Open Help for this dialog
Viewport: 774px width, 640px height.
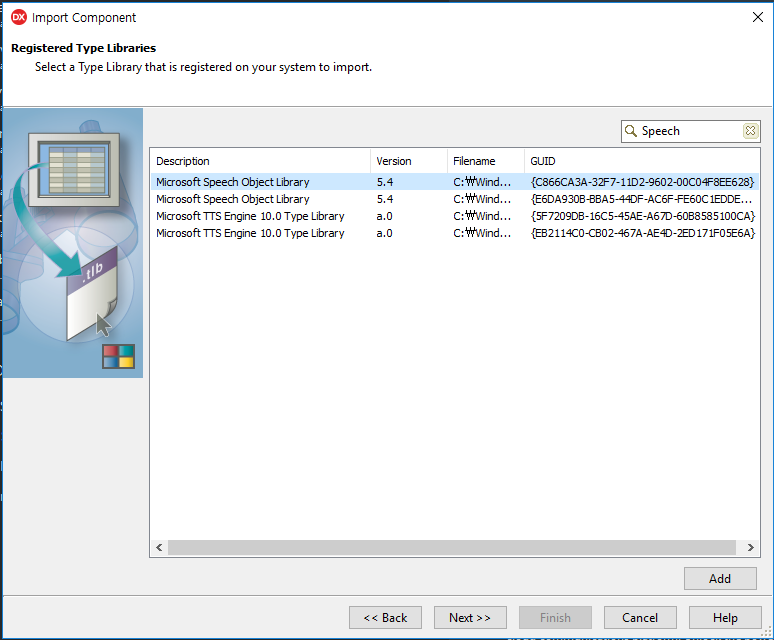coord(725,617)
